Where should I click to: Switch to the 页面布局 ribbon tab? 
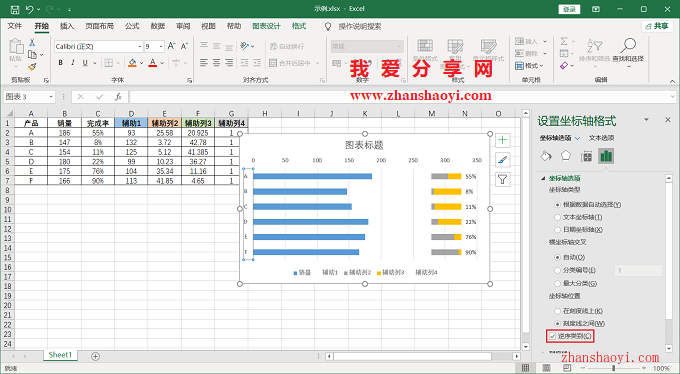coord(99,26)
